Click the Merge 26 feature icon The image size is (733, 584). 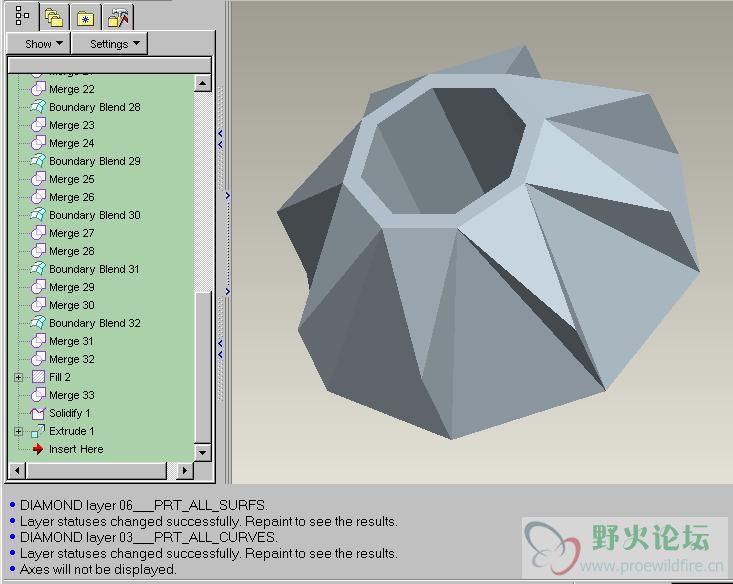[38, 197]
